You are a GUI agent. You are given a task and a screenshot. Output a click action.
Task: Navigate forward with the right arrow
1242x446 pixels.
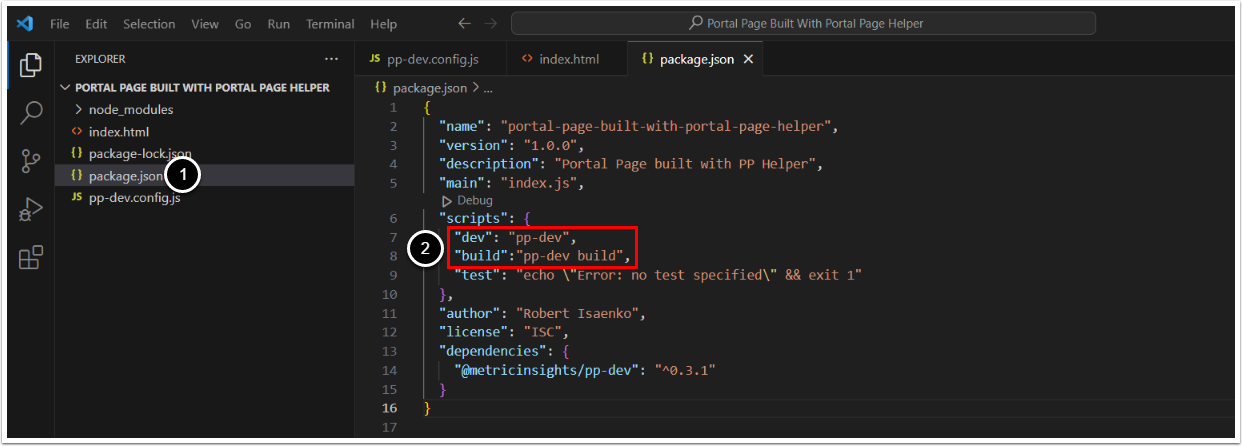(x=491, y=23)
